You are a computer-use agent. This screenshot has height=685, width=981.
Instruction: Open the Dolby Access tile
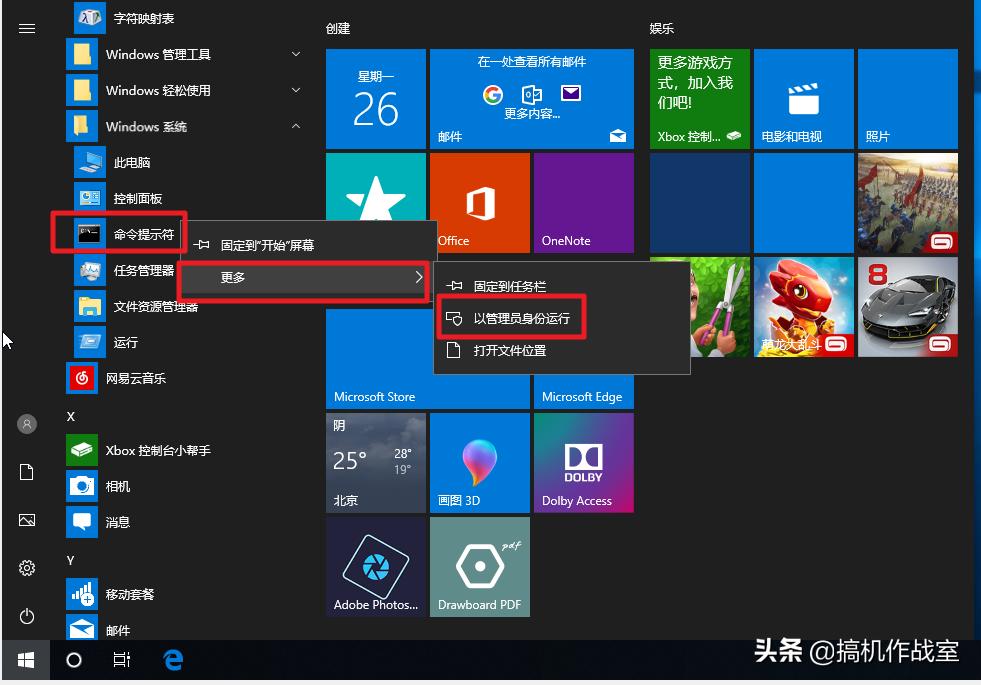coord(583,462)
